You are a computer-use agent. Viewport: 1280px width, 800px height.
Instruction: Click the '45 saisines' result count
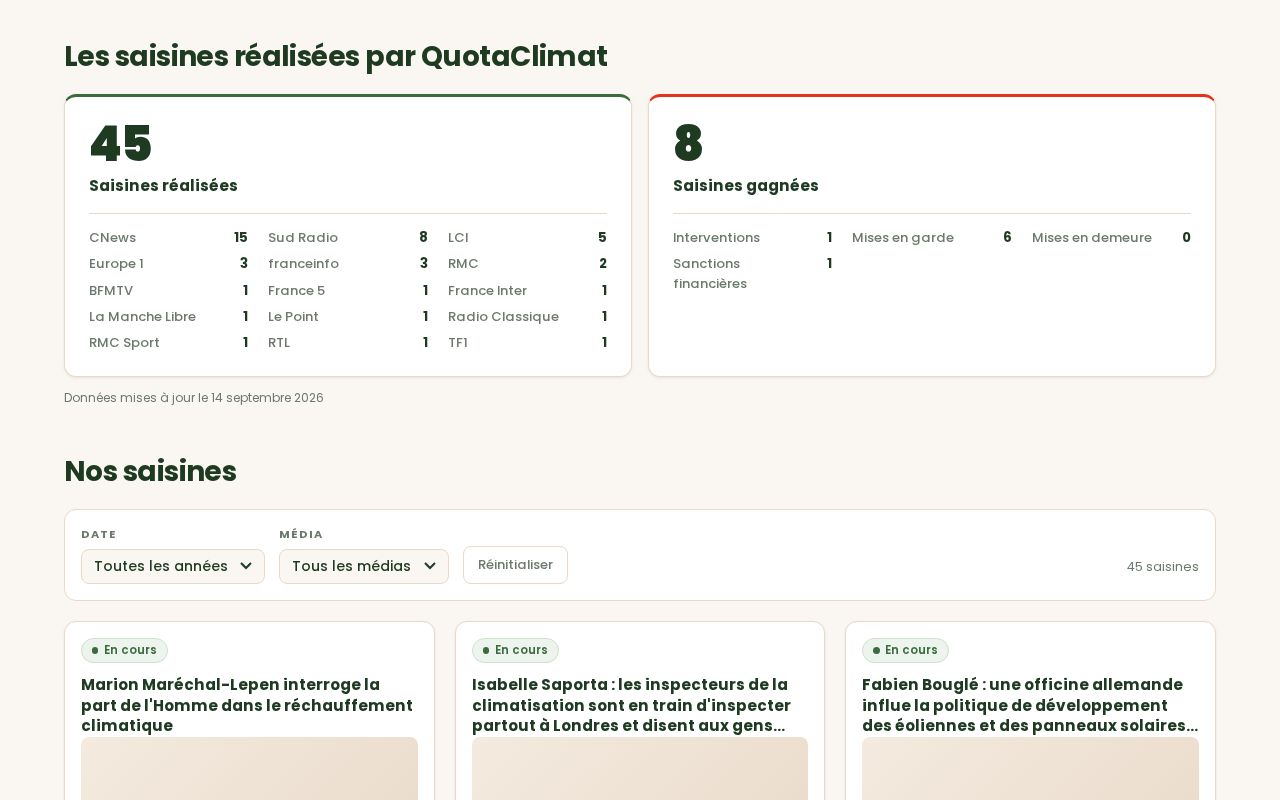pos(1162,567)
